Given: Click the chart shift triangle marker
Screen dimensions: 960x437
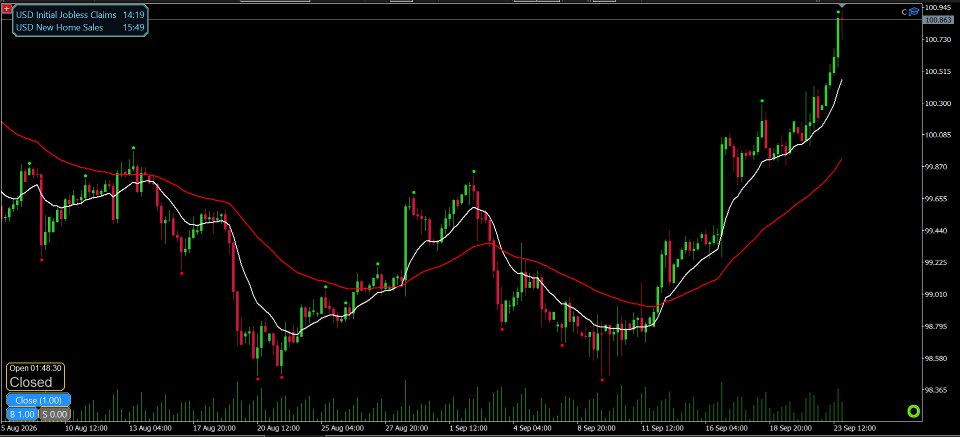Looking at the screenshot, I should pos(842,6).
